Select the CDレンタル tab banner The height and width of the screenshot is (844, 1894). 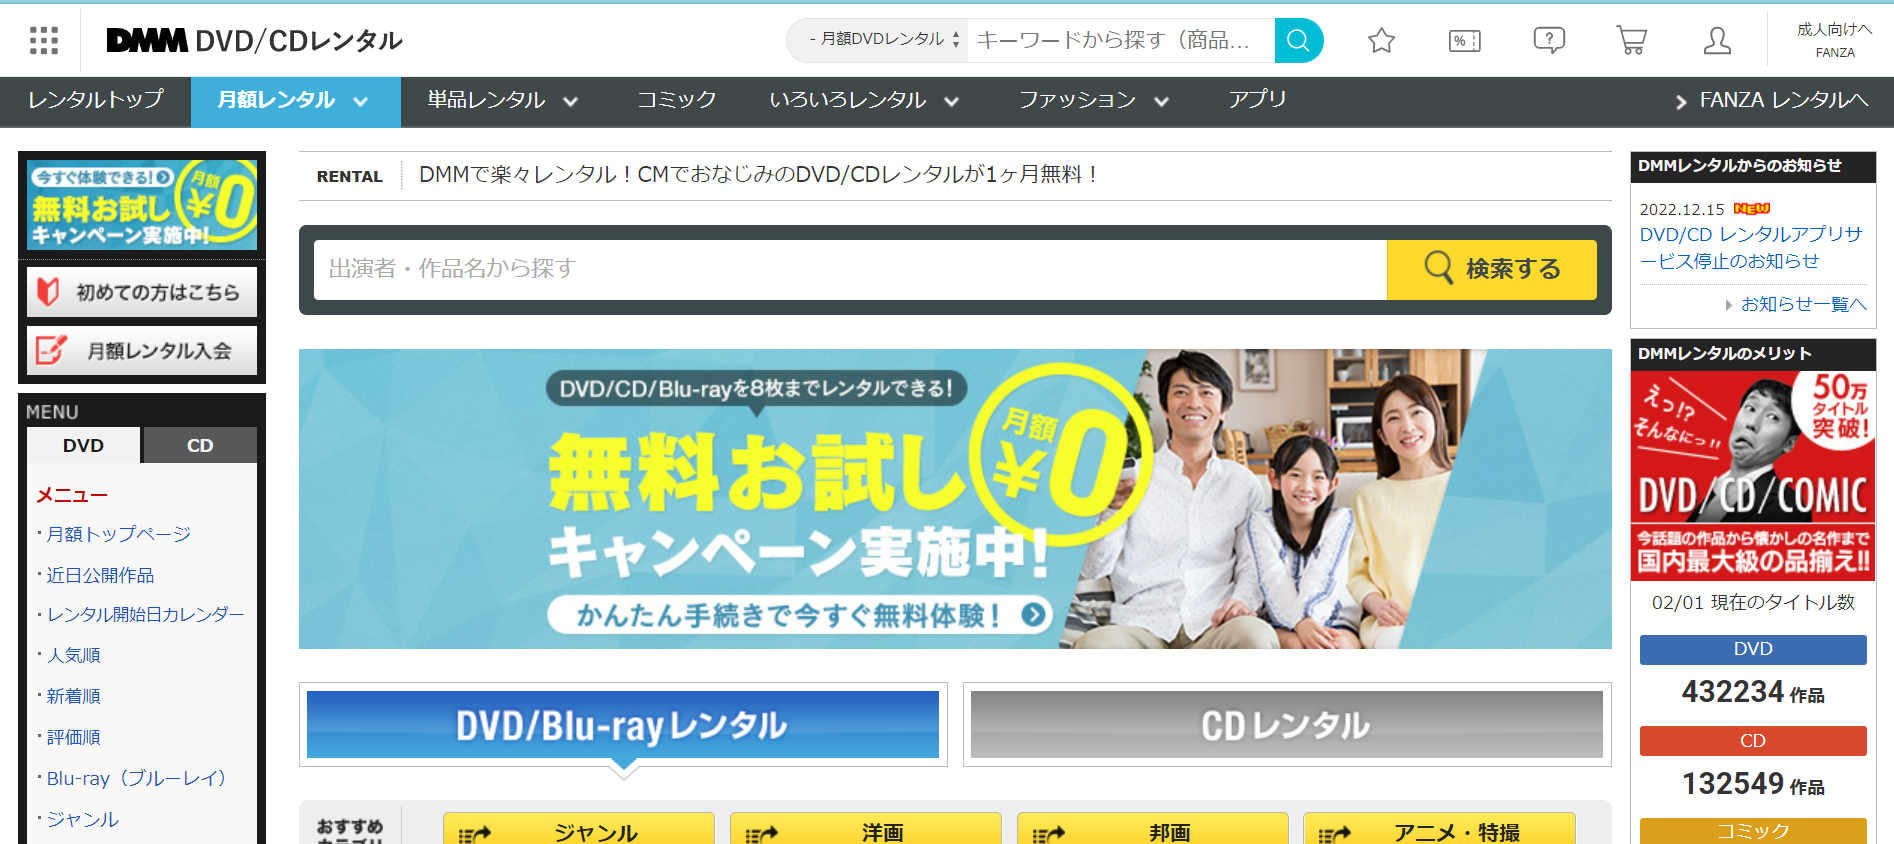pos(1286,725)
